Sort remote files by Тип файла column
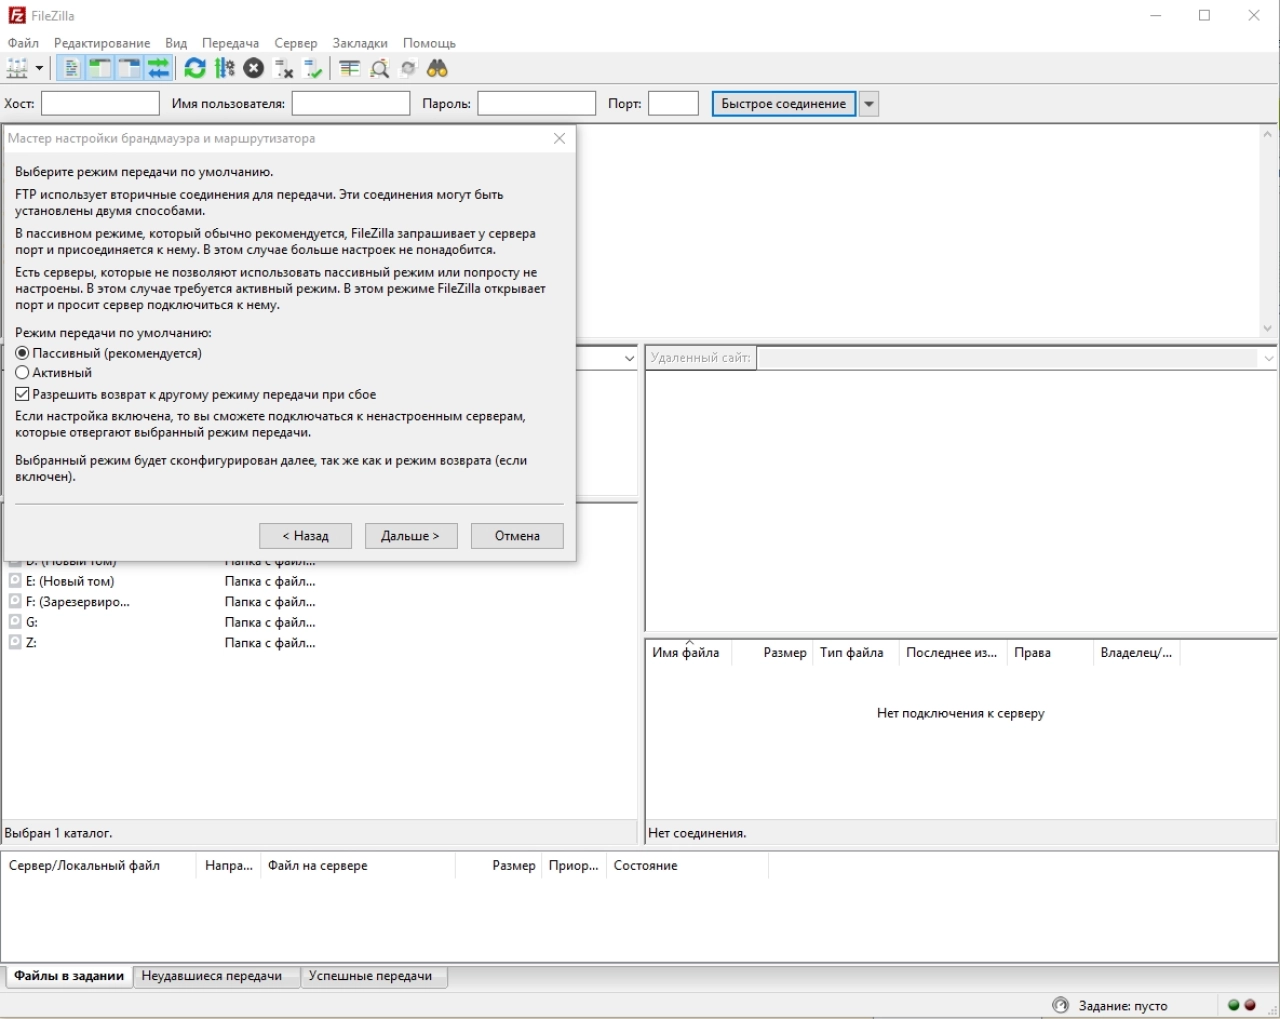Viewport: 1280px width, 1019px height. [856, 653]
